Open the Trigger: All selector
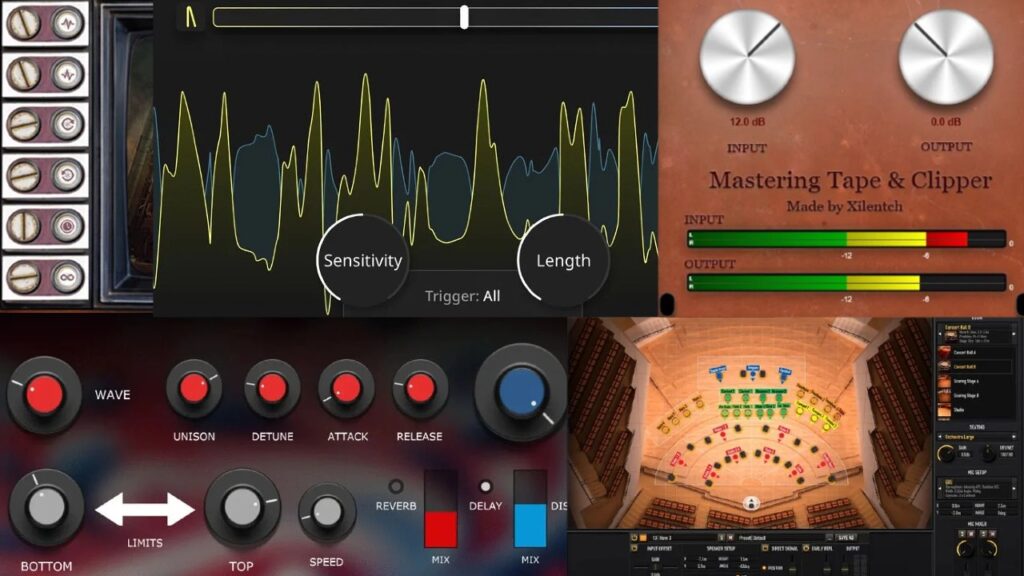This screenshot has height=576, width=1024. pyautogui.click(x=465, y=296)
